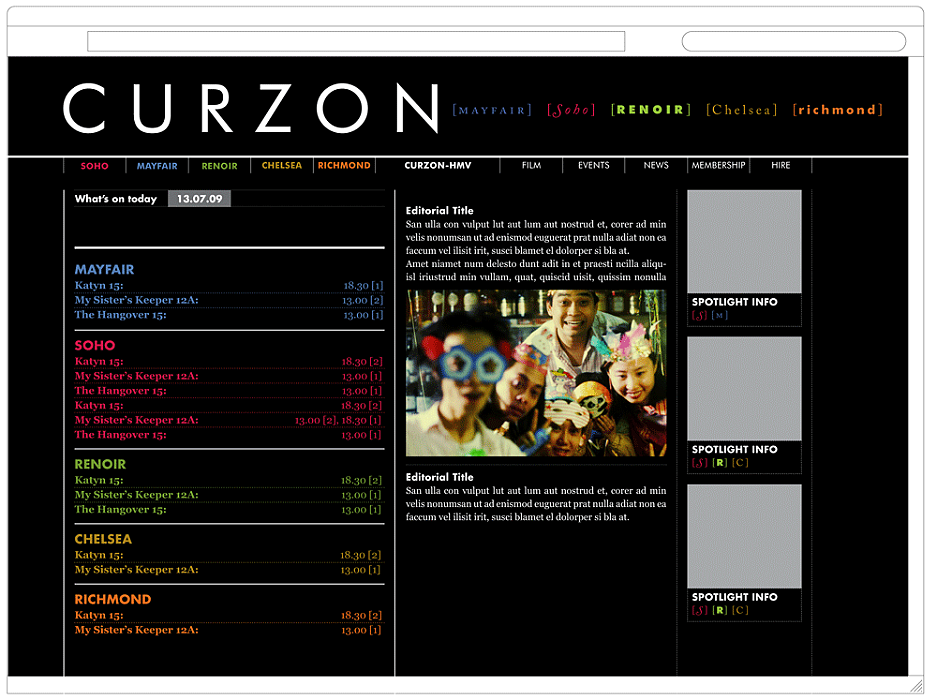Open the SOHO navigation tab
The height and width of the screenshot is (700, 937).
click(94, 166)
